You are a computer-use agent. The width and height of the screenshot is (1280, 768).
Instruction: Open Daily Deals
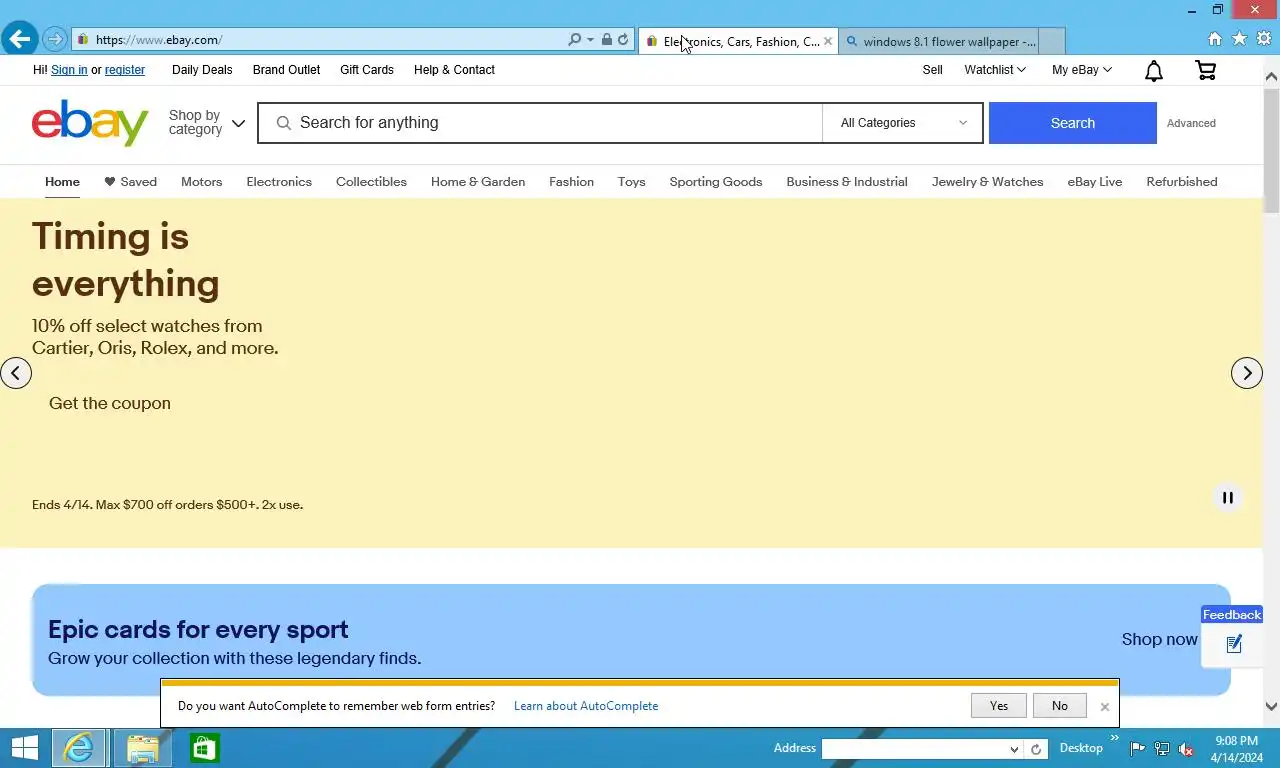click(x=202, y=70)
